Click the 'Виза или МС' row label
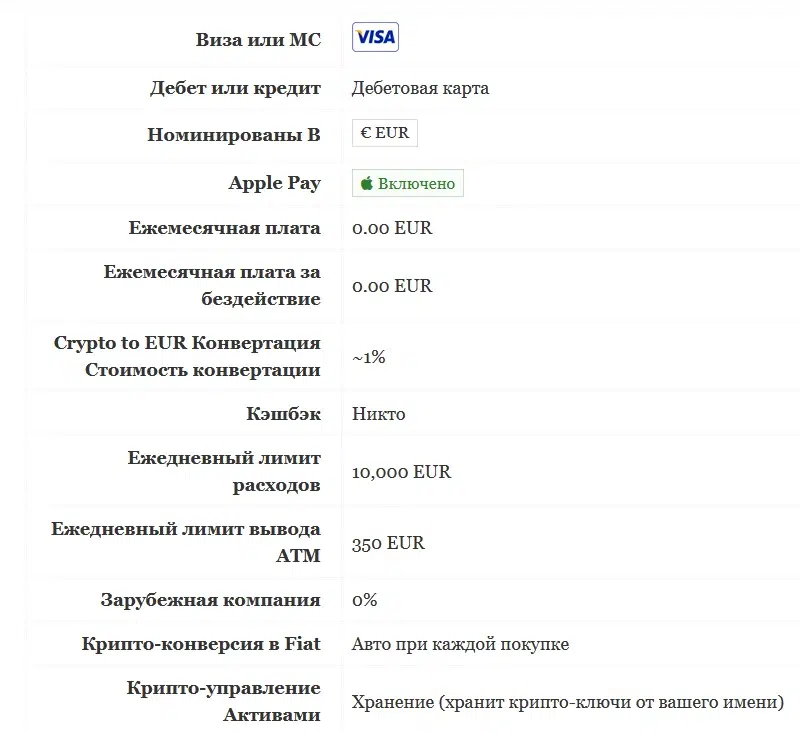This screenshot has width=800, height=732. [x=258, y=40]
